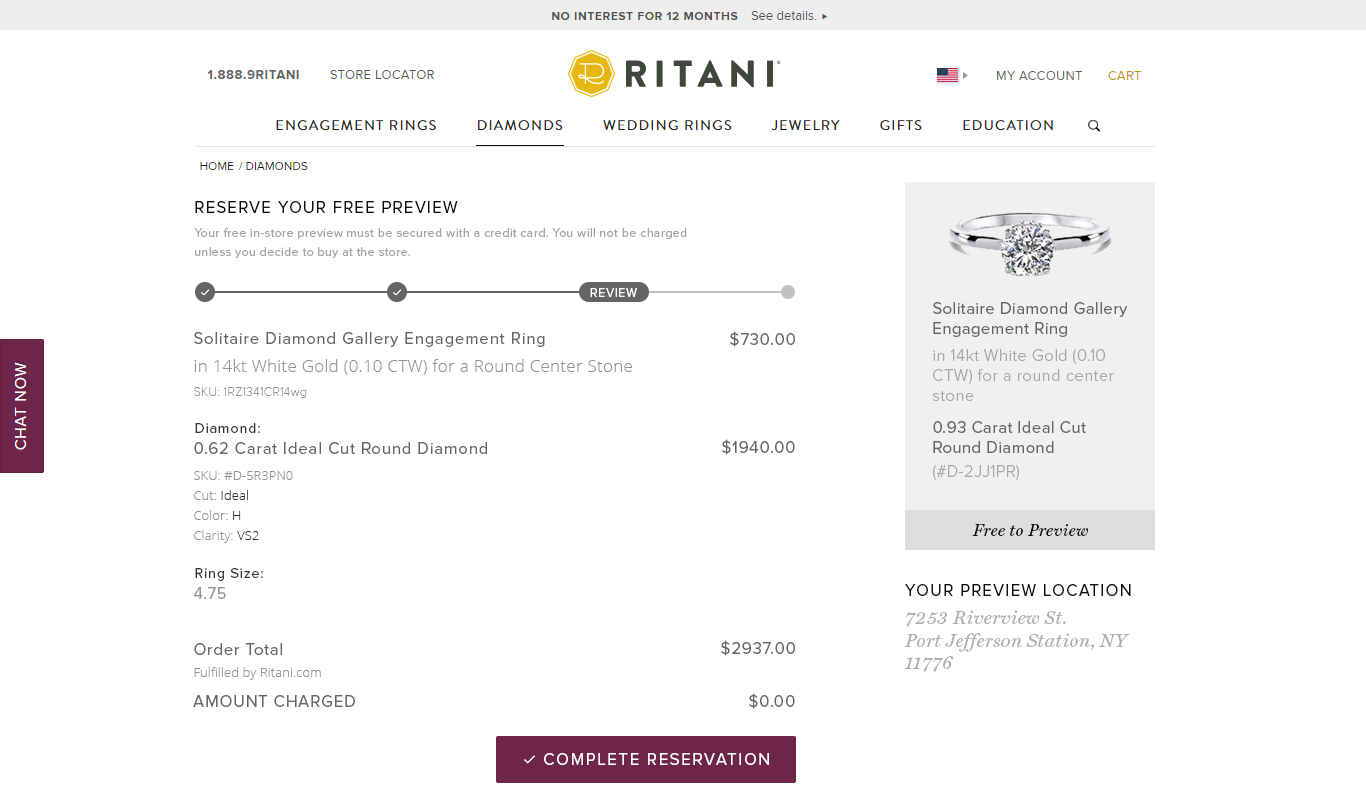
Task: Open the ENGAGEMENT RINGS menu
Action: pyautogui.click(x=356, y=125)
